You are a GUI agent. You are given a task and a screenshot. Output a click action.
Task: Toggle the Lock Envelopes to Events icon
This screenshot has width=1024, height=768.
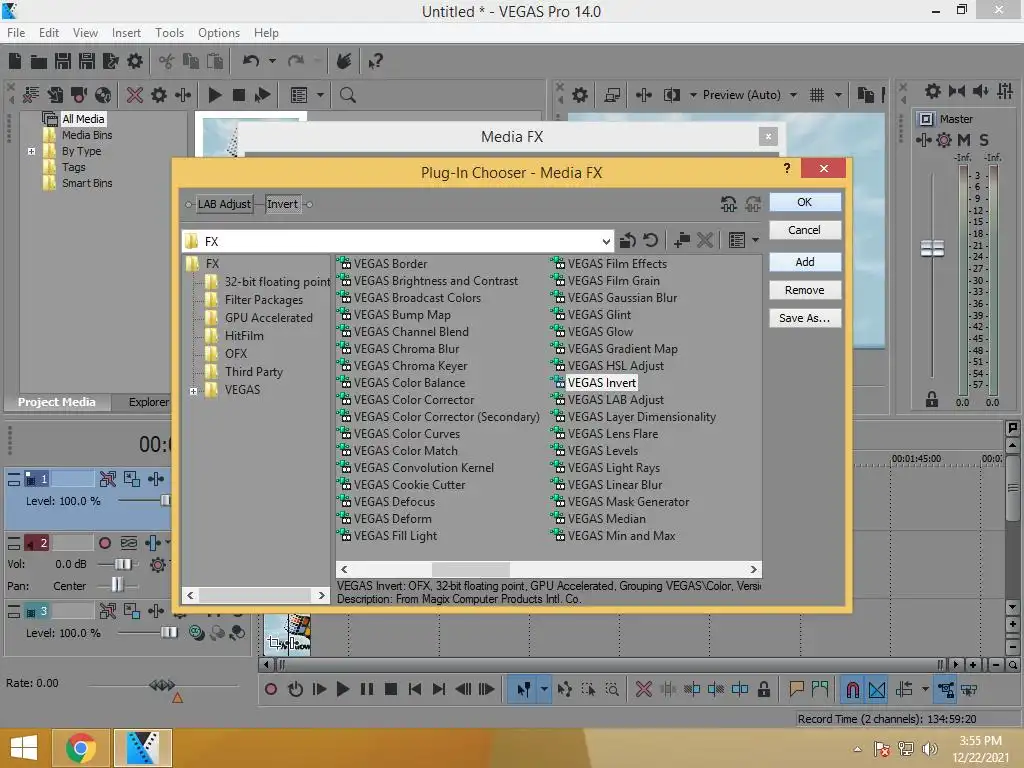tap(945, 690)
